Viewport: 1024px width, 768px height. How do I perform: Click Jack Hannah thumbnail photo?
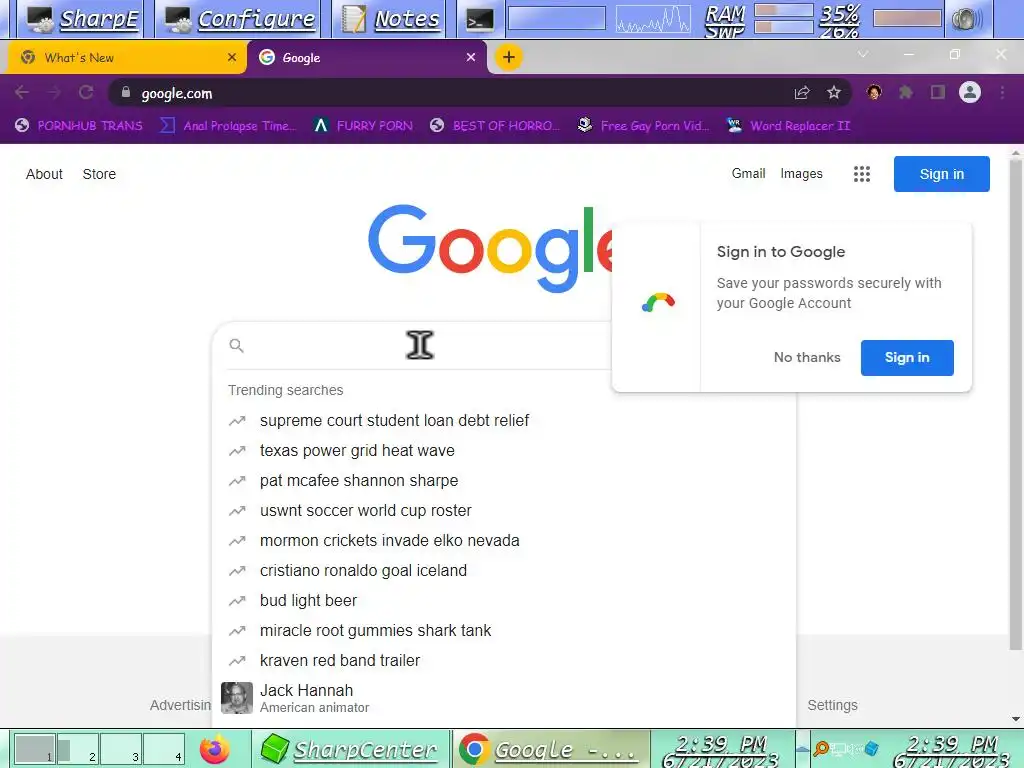[236, 698]
